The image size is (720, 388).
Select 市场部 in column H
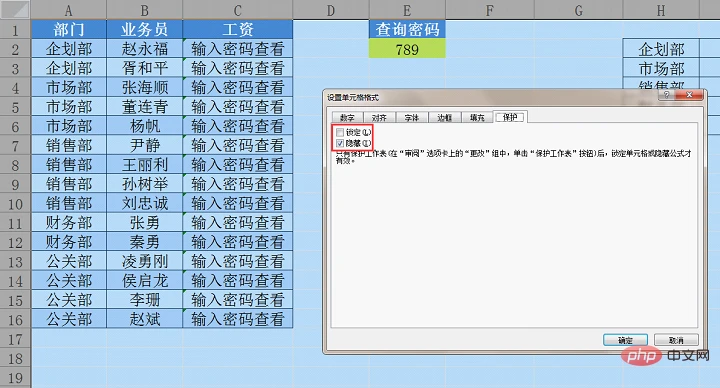[x=661, y=68]
